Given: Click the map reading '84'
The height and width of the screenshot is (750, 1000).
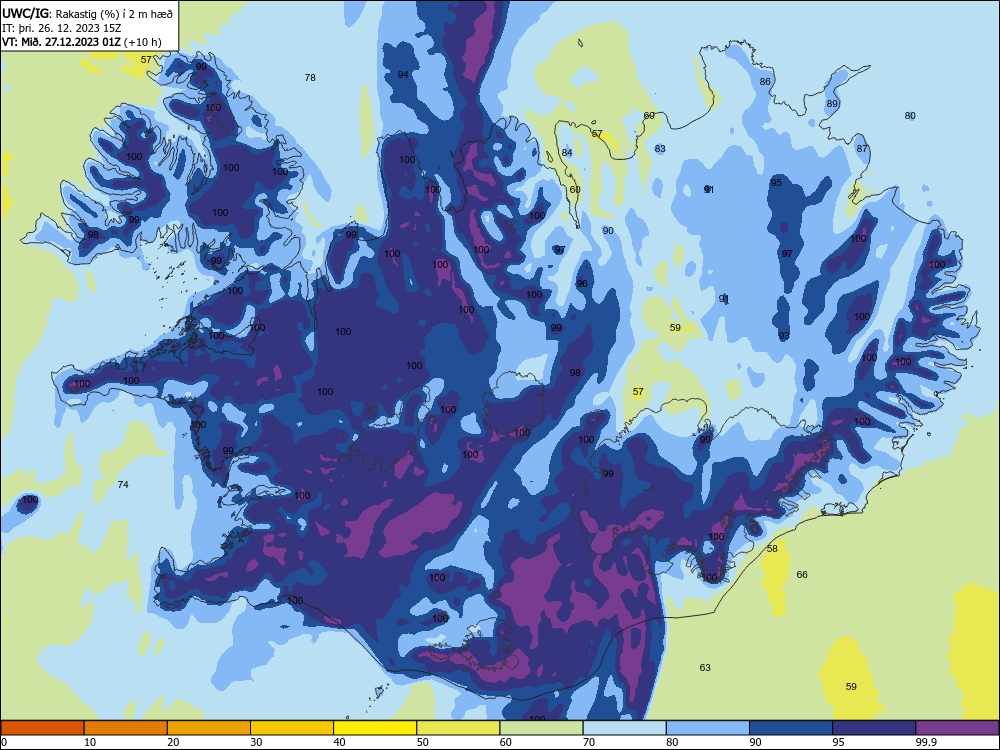Looking at the screenshot, I should click(567, 152).
